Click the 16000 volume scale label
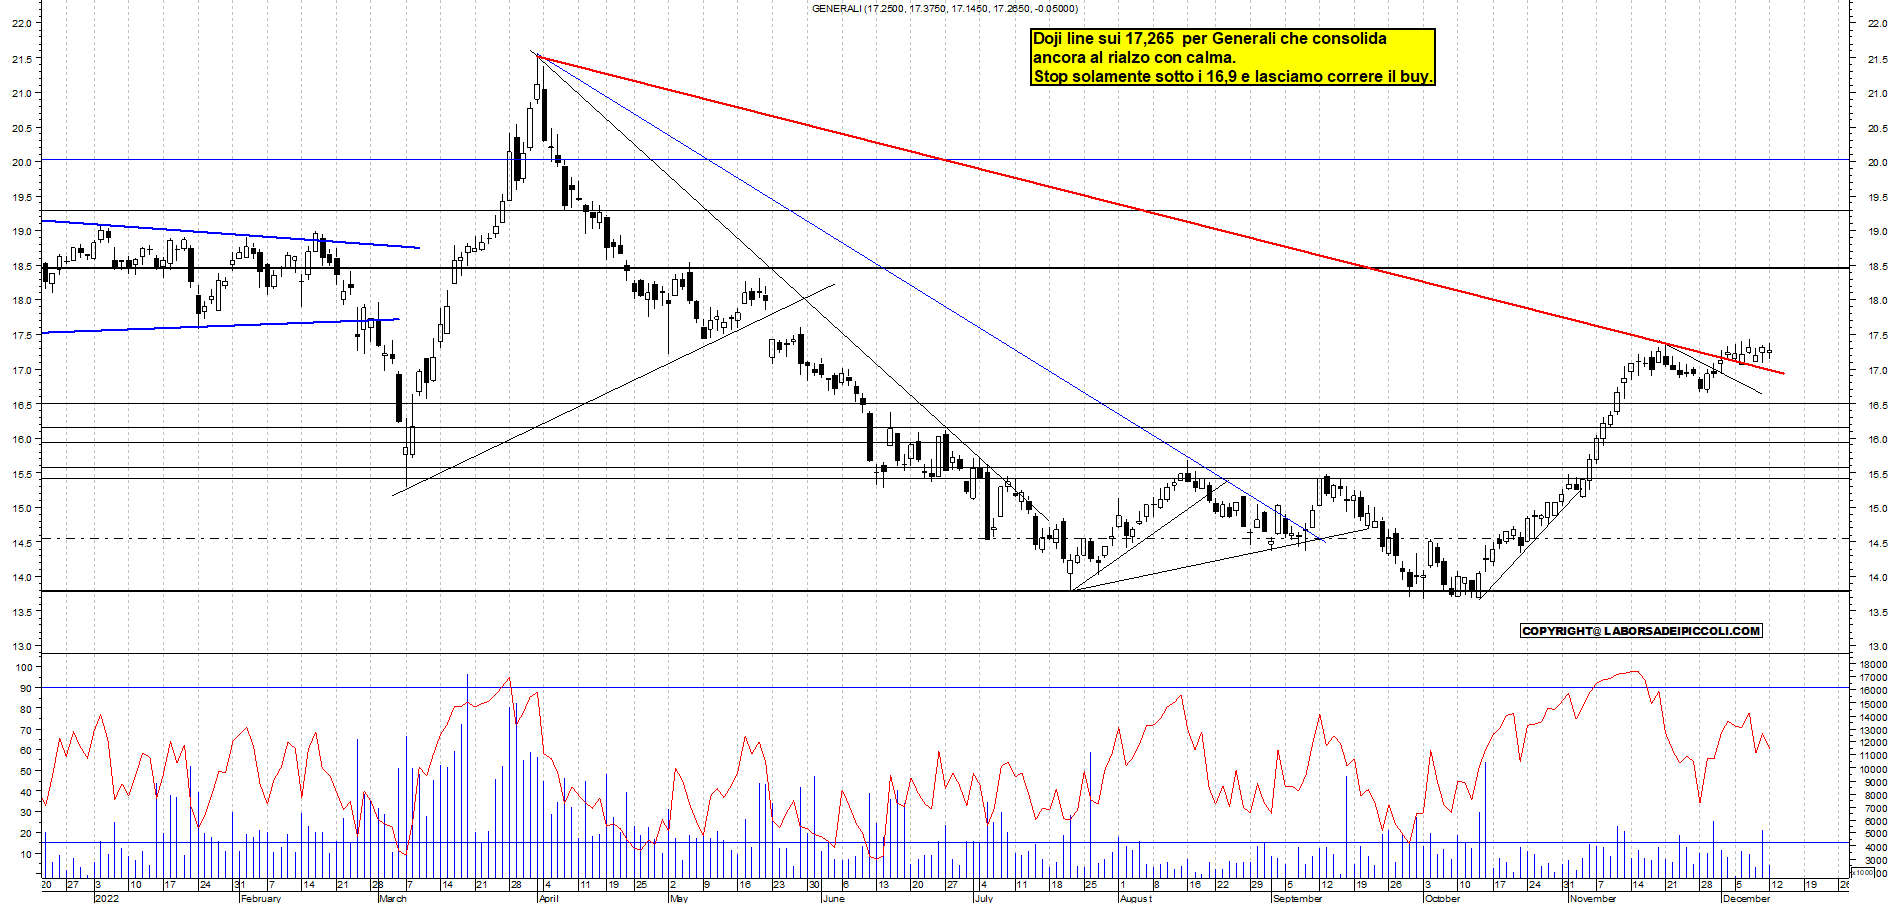1890x903 pixels. click(x=1873, y=691)
